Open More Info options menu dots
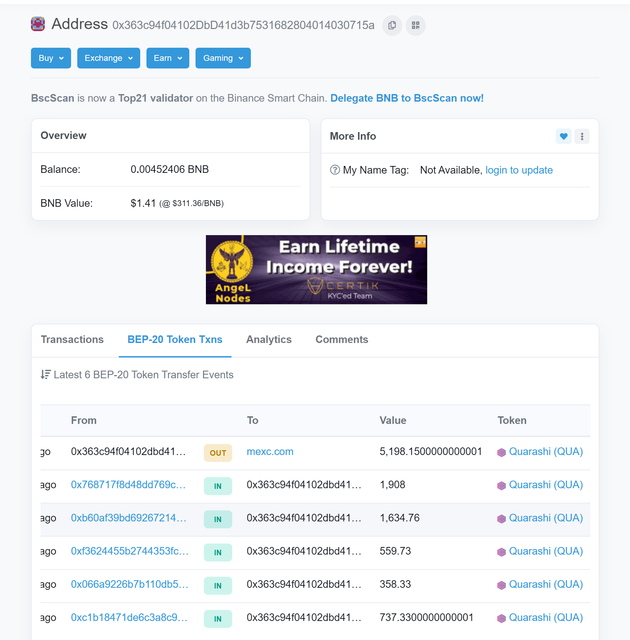 582,136
